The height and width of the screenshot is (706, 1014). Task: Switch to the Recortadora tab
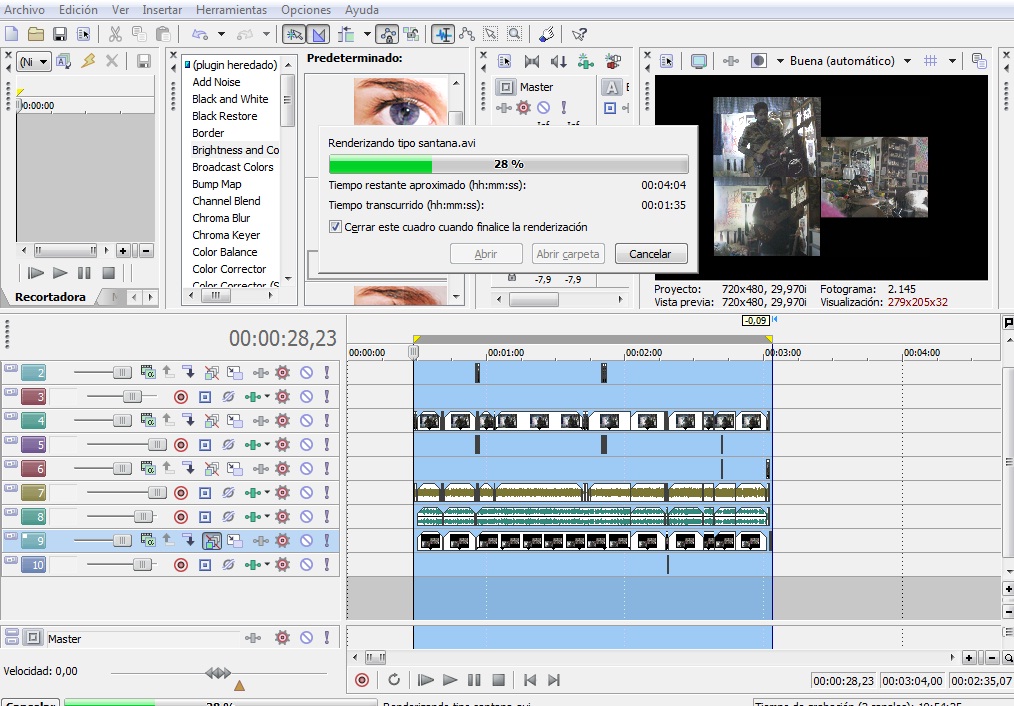point(50,297)
